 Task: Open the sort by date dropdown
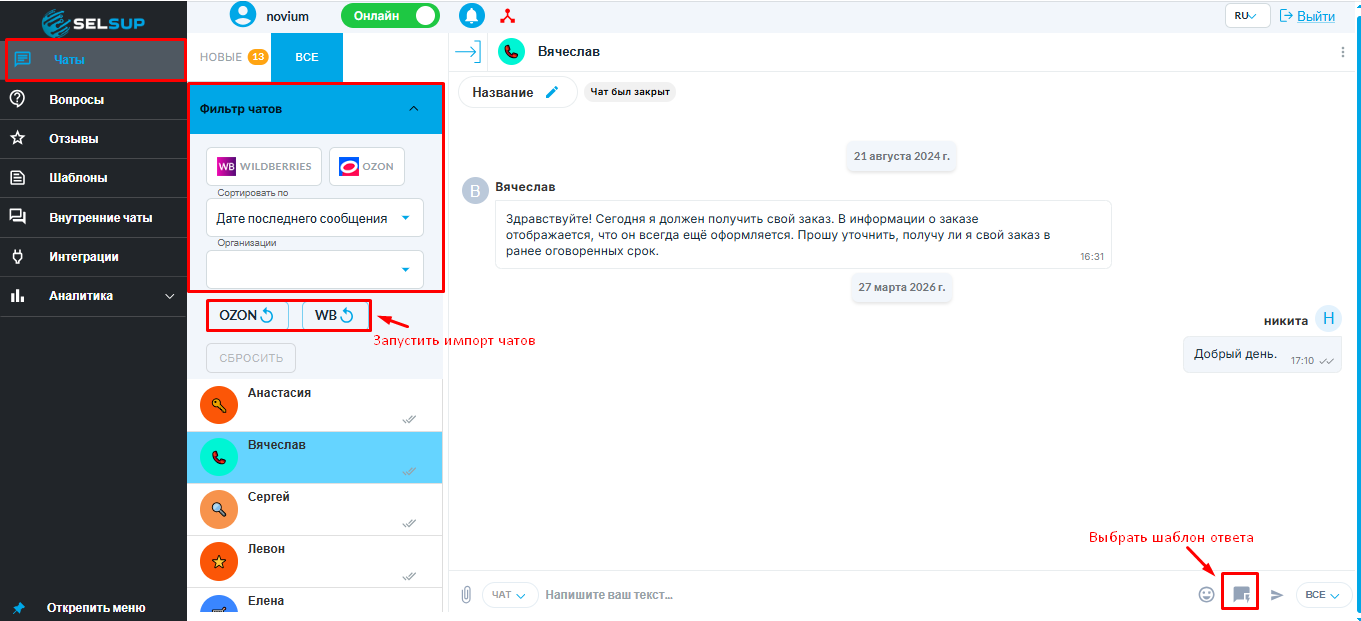point(315,218)
